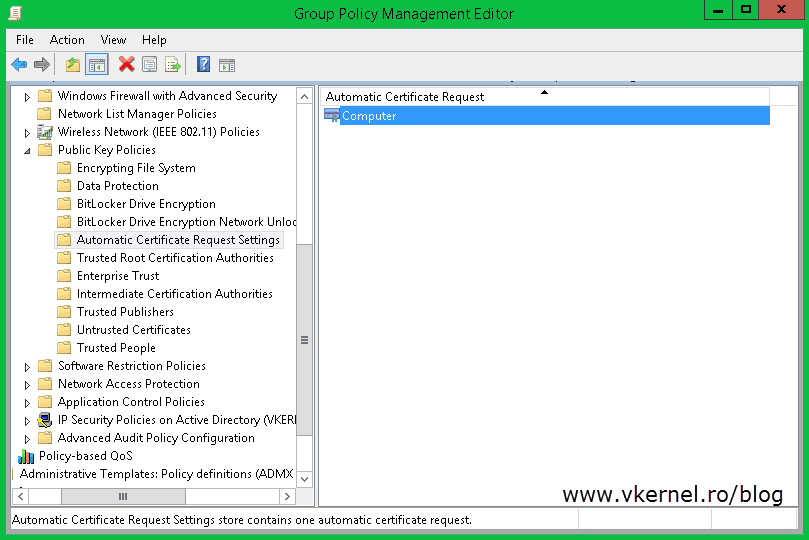Expand Wireless Network (IEEE 802.11) Policies node
This screenshot has width=809, height=540.
(27, 133)
